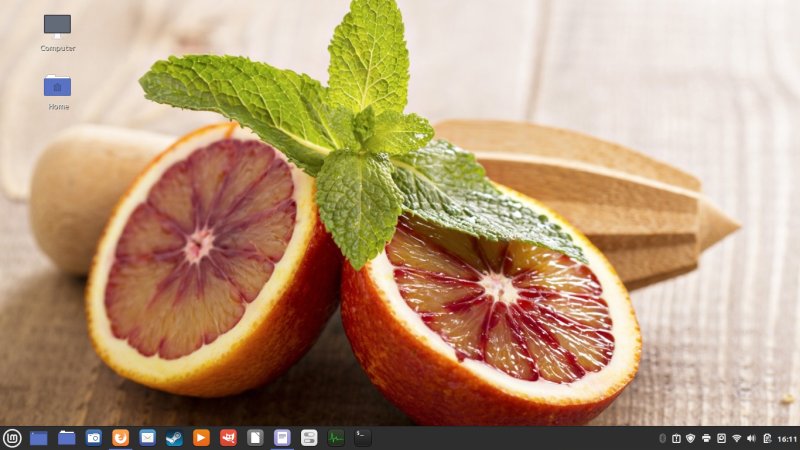Open the orange play-button media player

pyautogui.click(x=202, y=437)
